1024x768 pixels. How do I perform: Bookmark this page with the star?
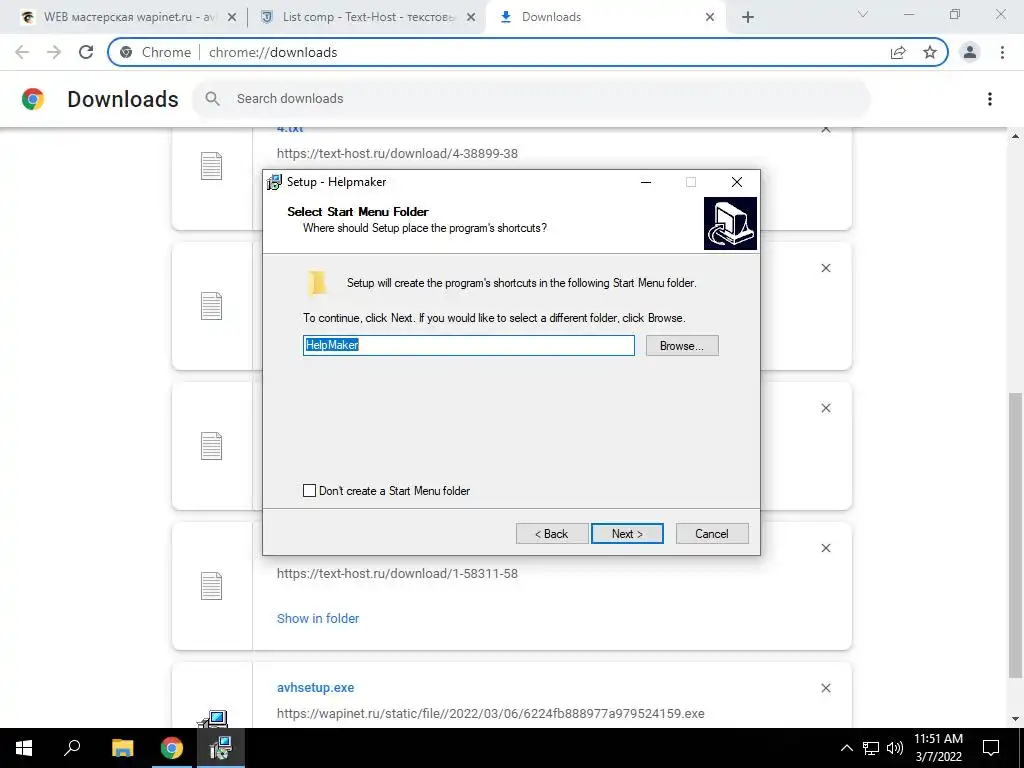tap(930, 52)
